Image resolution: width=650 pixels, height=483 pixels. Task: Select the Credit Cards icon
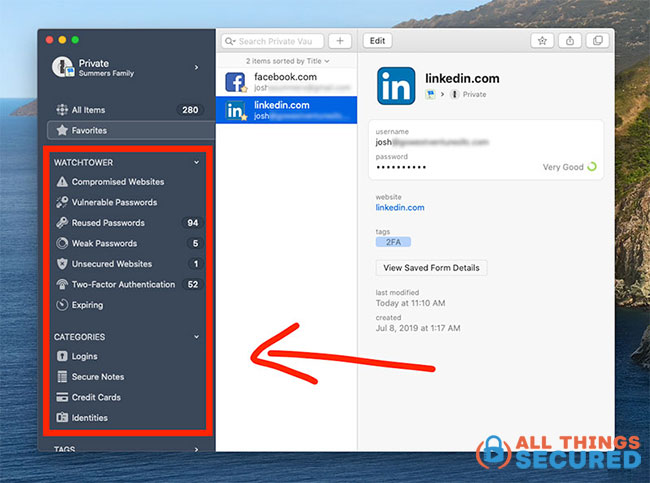62,397
